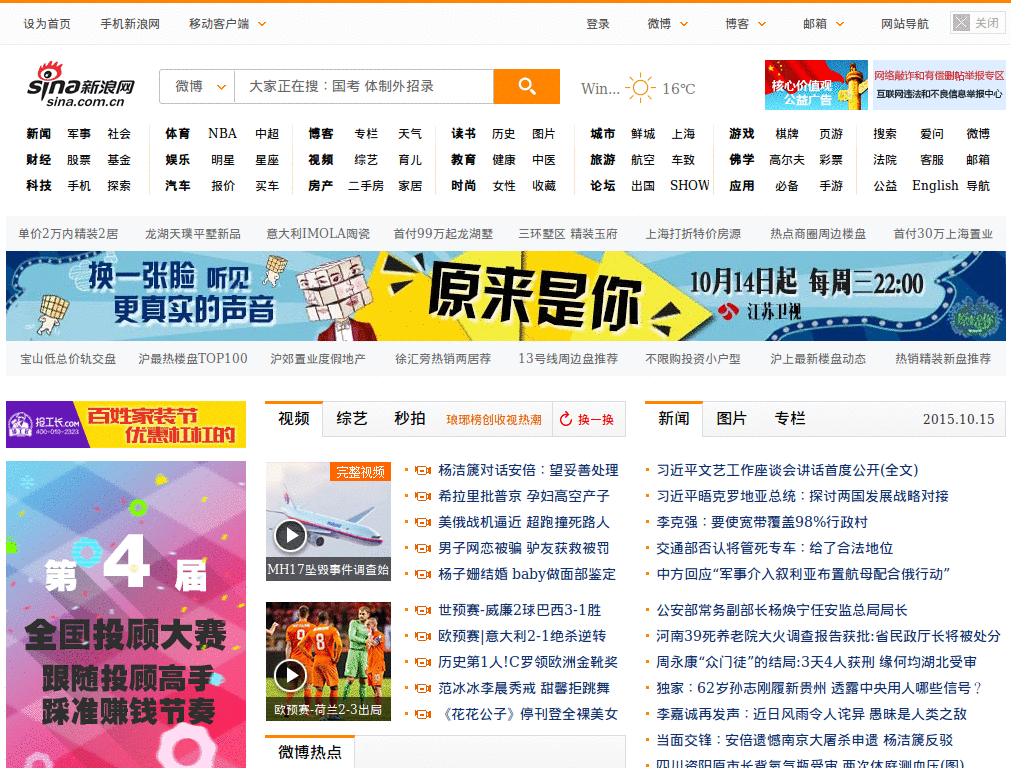
Task: Open headline 交通部否认将管死专车
Action: tap(774, 549)
